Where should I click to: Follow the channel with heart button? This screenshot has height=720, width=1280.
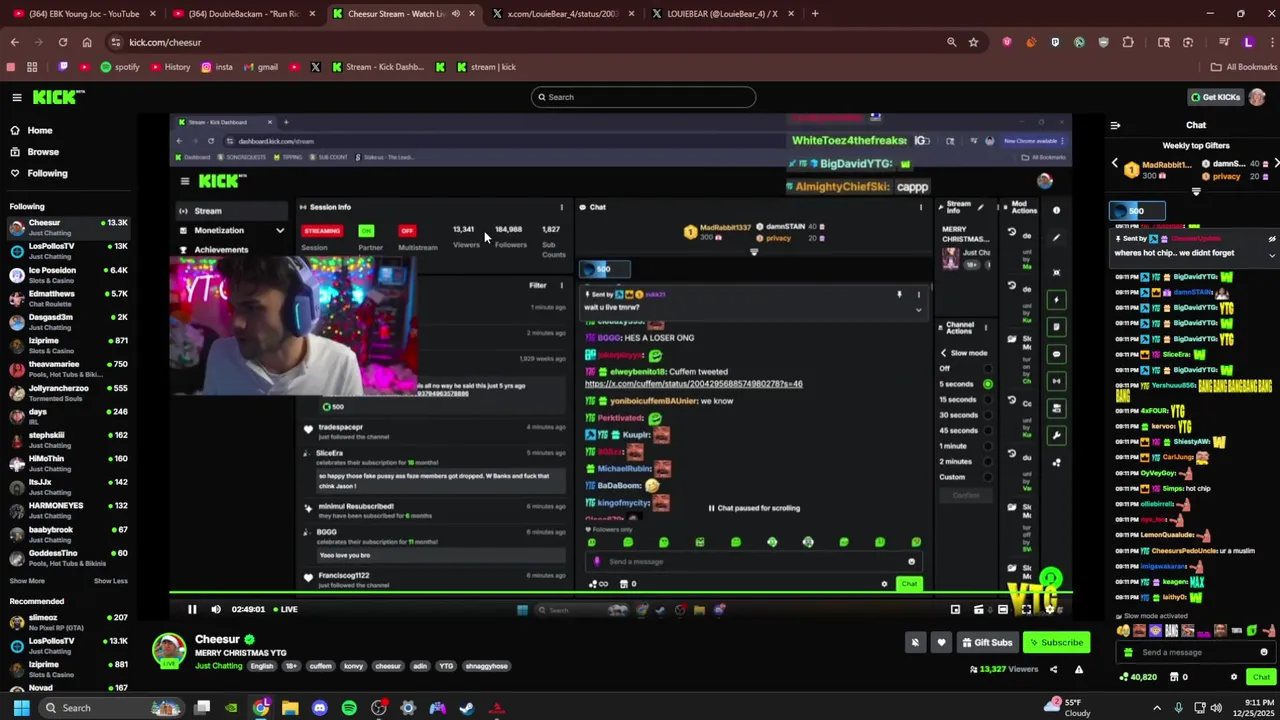(x=941, y=643)
